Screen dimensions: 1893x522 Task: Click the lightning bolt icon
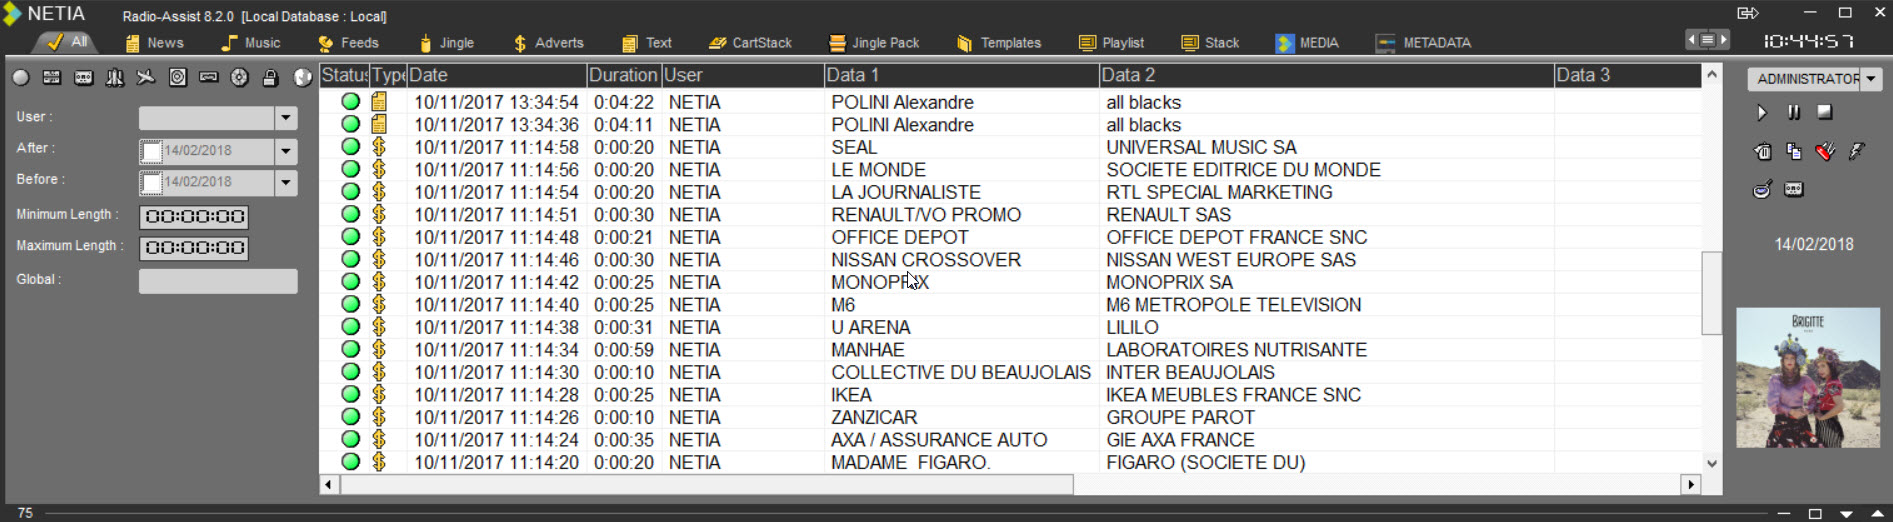pos(1857,152)
